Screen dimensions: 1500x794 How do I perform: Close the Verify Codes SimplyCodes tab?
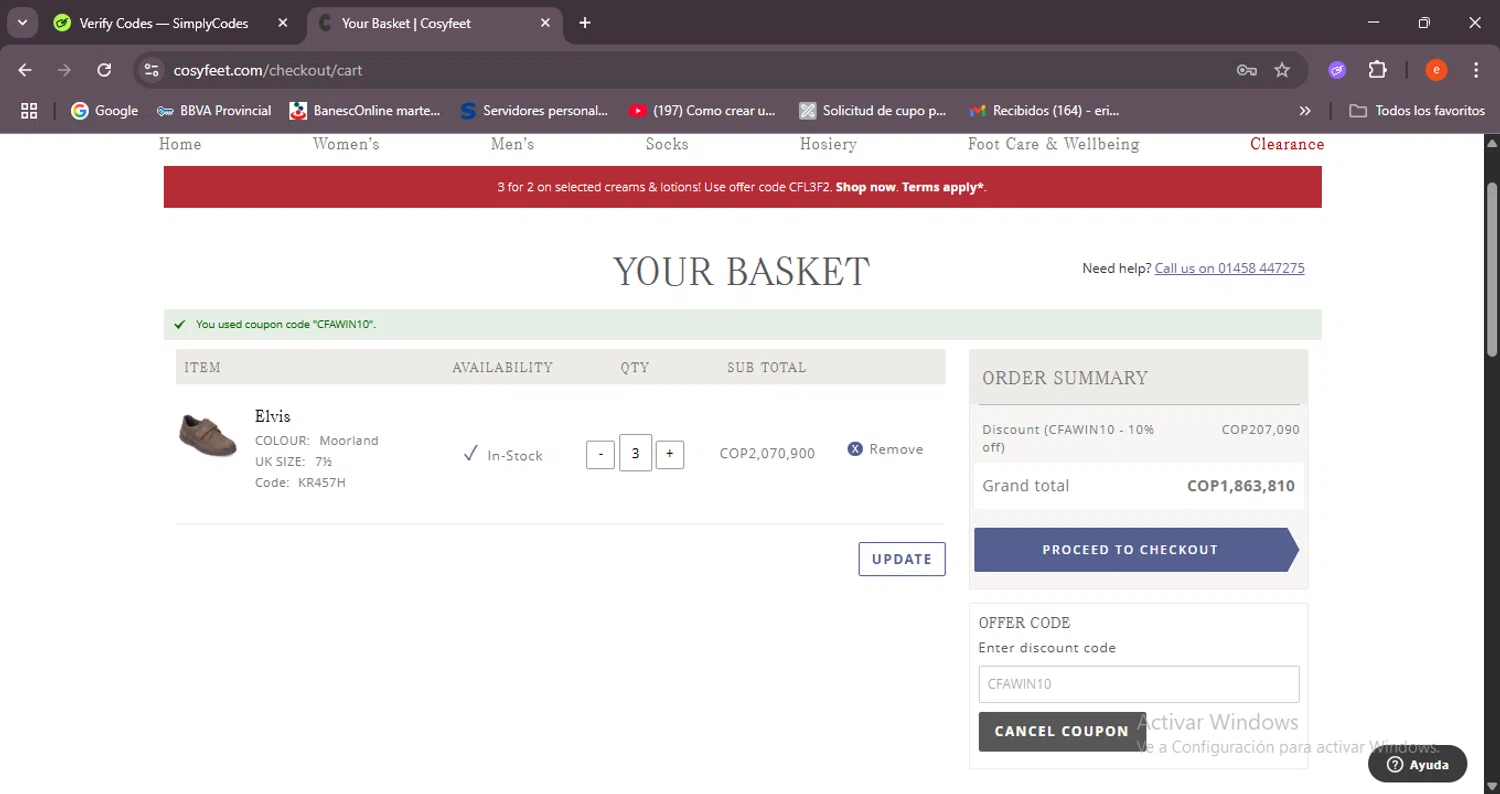pos(283,23)
